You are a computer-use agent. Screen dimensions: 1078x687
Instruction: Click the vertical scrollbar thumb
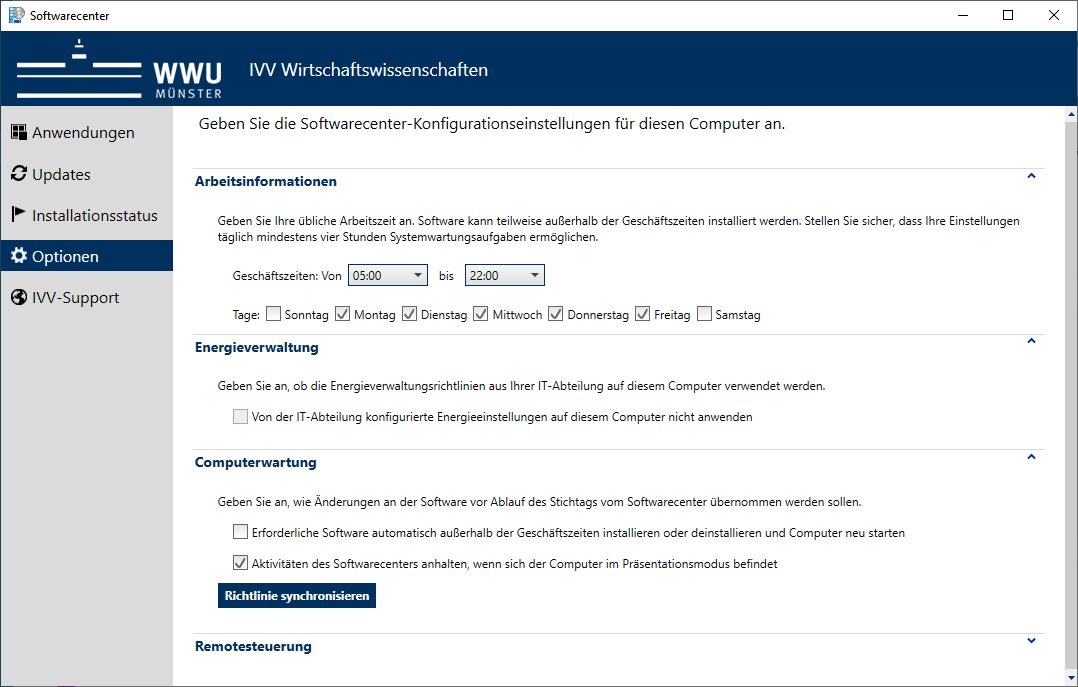[x=1071, y=393]
